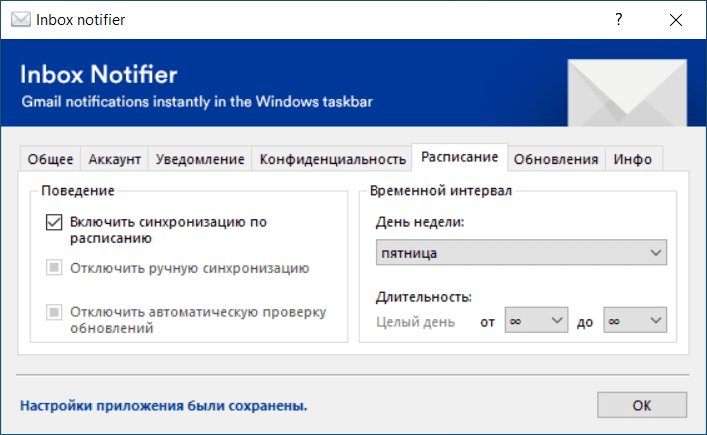Click the 'Целый день' label
The image size is (707, 435).
[x=415, y=322]
